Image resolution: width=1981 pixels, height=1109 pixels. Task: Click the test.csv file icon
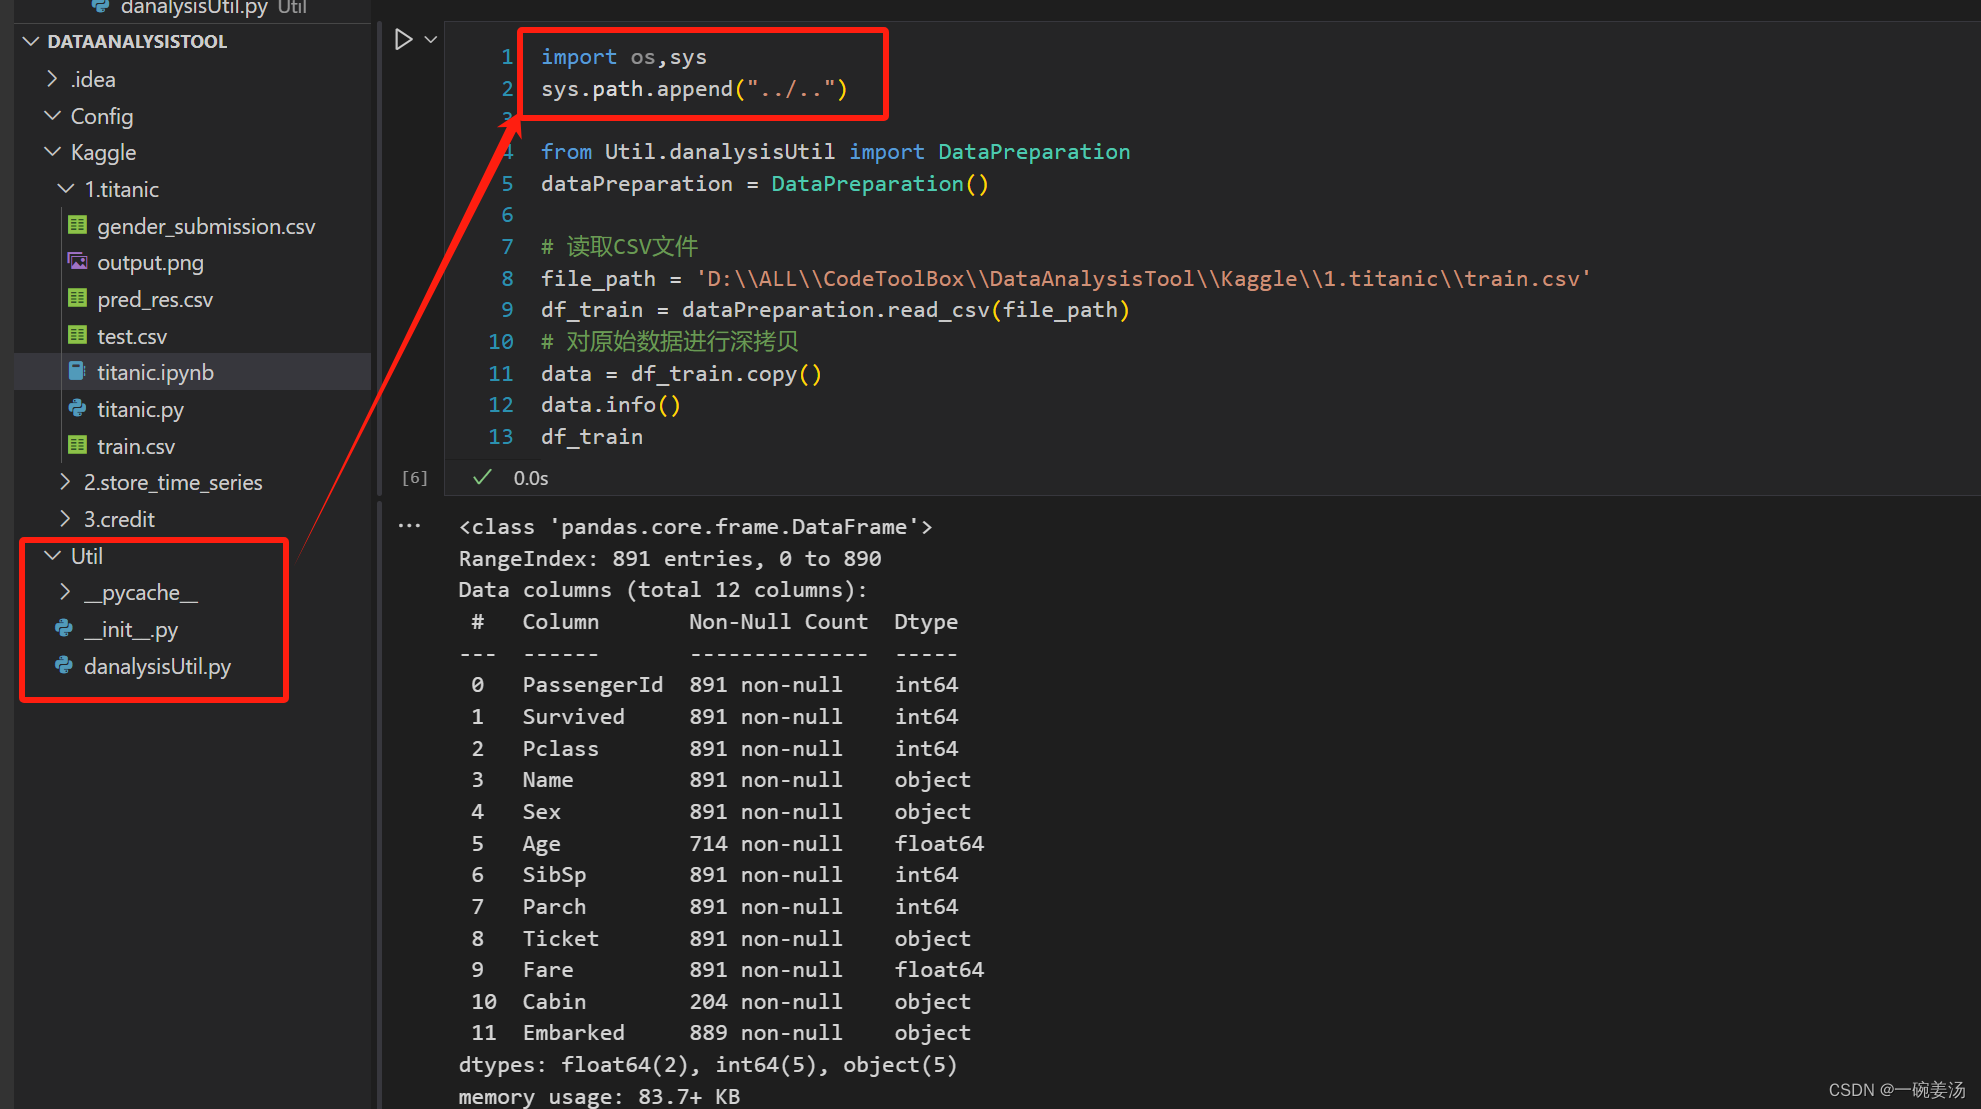[x=77, y=335]
